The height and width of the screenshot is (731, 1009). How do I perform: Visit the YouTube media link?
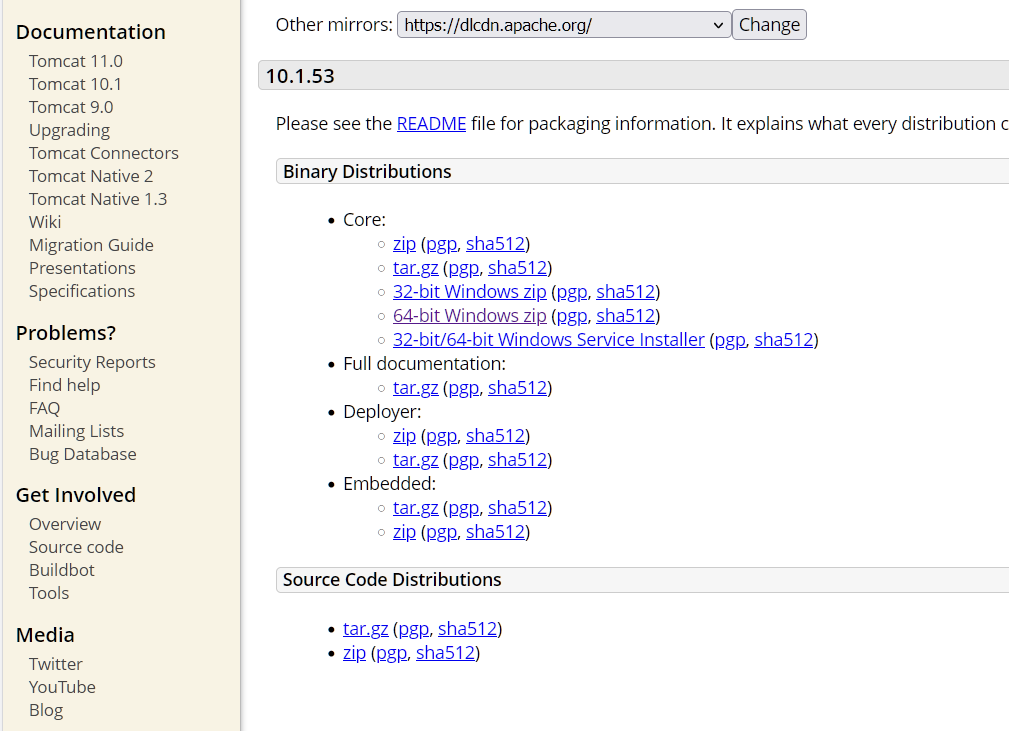(x=62, y=687)
